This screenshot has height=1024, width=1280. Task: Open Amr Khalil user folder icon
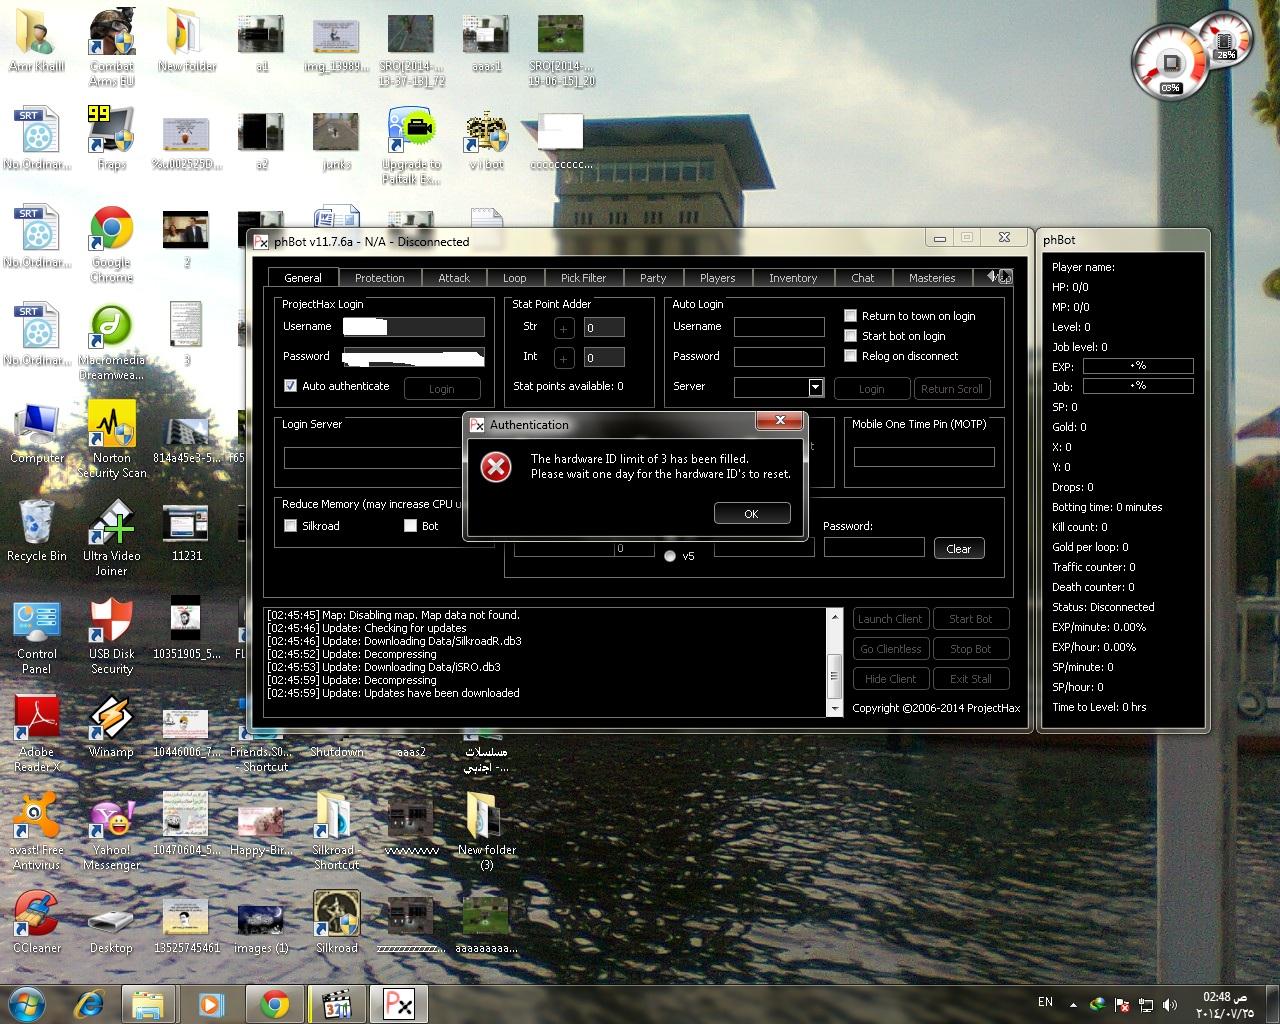36,41
